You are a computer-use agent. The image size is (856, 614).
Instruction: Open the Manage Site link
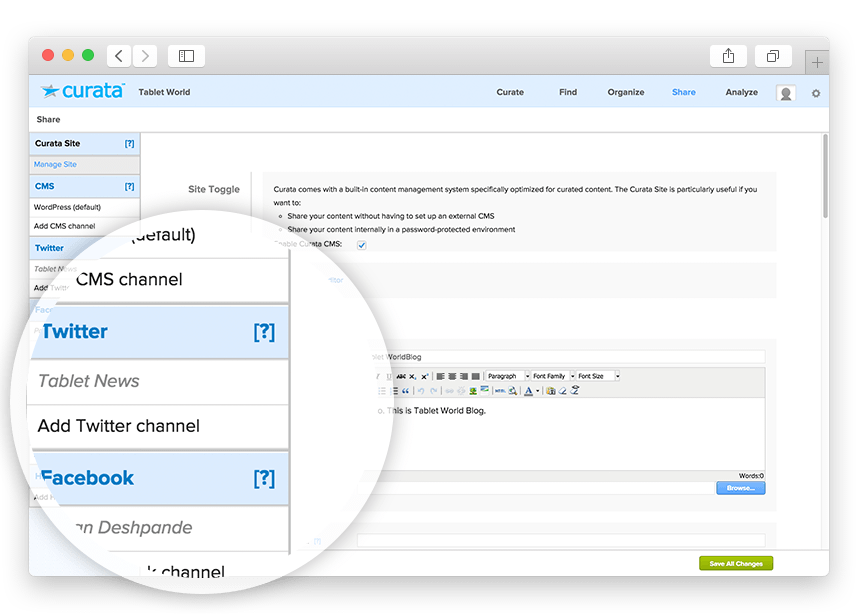pyautogui.click(x=55, y=164)
